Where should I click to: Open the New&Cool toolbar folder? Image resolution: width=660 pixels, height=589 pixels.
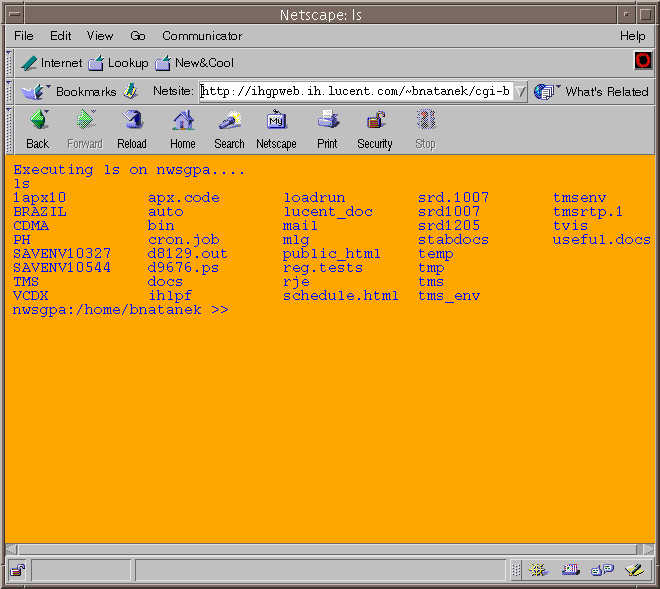point(194,63)
